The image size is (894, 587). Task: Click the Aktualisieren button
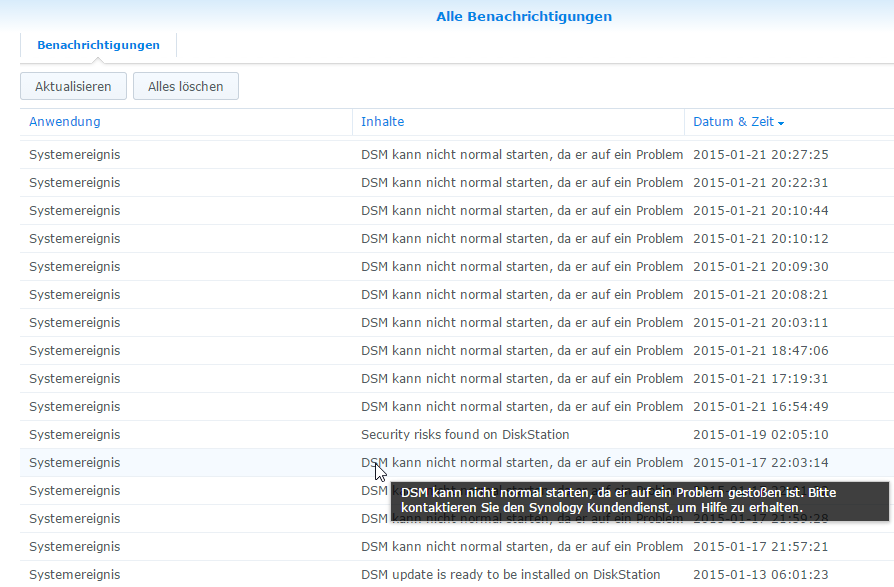73,86
